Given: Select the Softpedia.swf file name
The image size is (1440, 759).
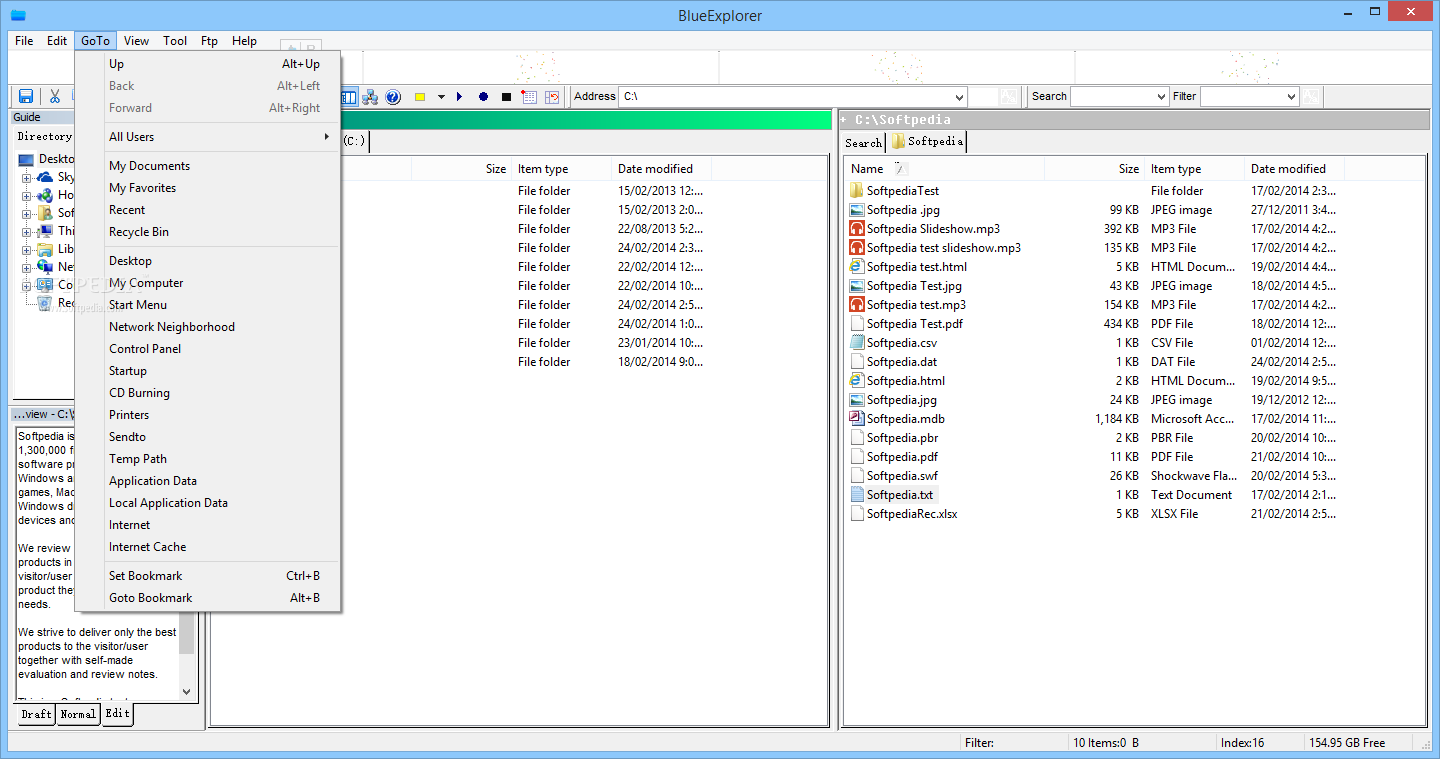Looking at the screenshot, I should (x=902, y=476).
